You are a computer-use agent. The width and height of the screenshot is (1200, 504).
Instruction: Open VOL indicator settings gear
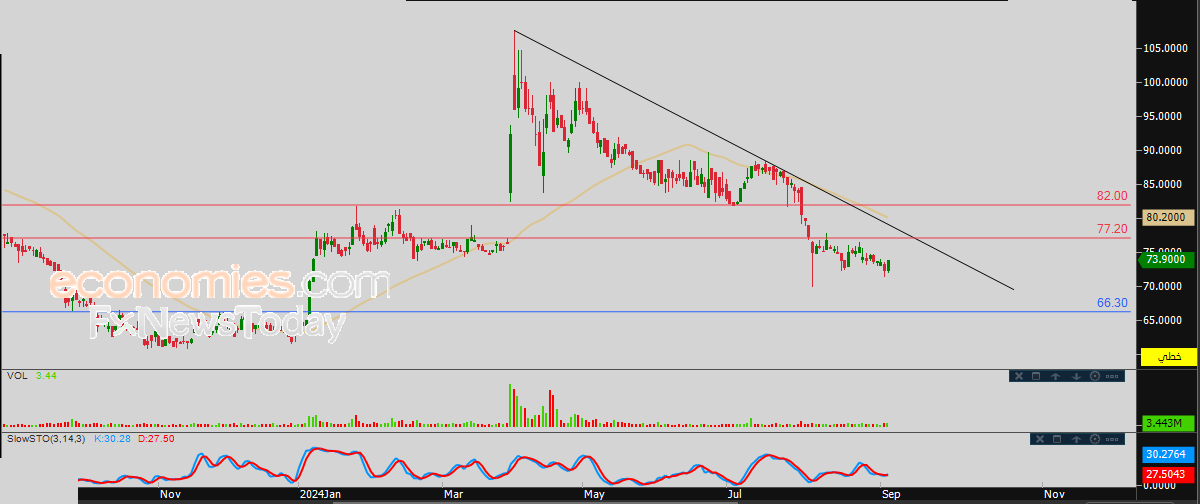(1095, 376)
